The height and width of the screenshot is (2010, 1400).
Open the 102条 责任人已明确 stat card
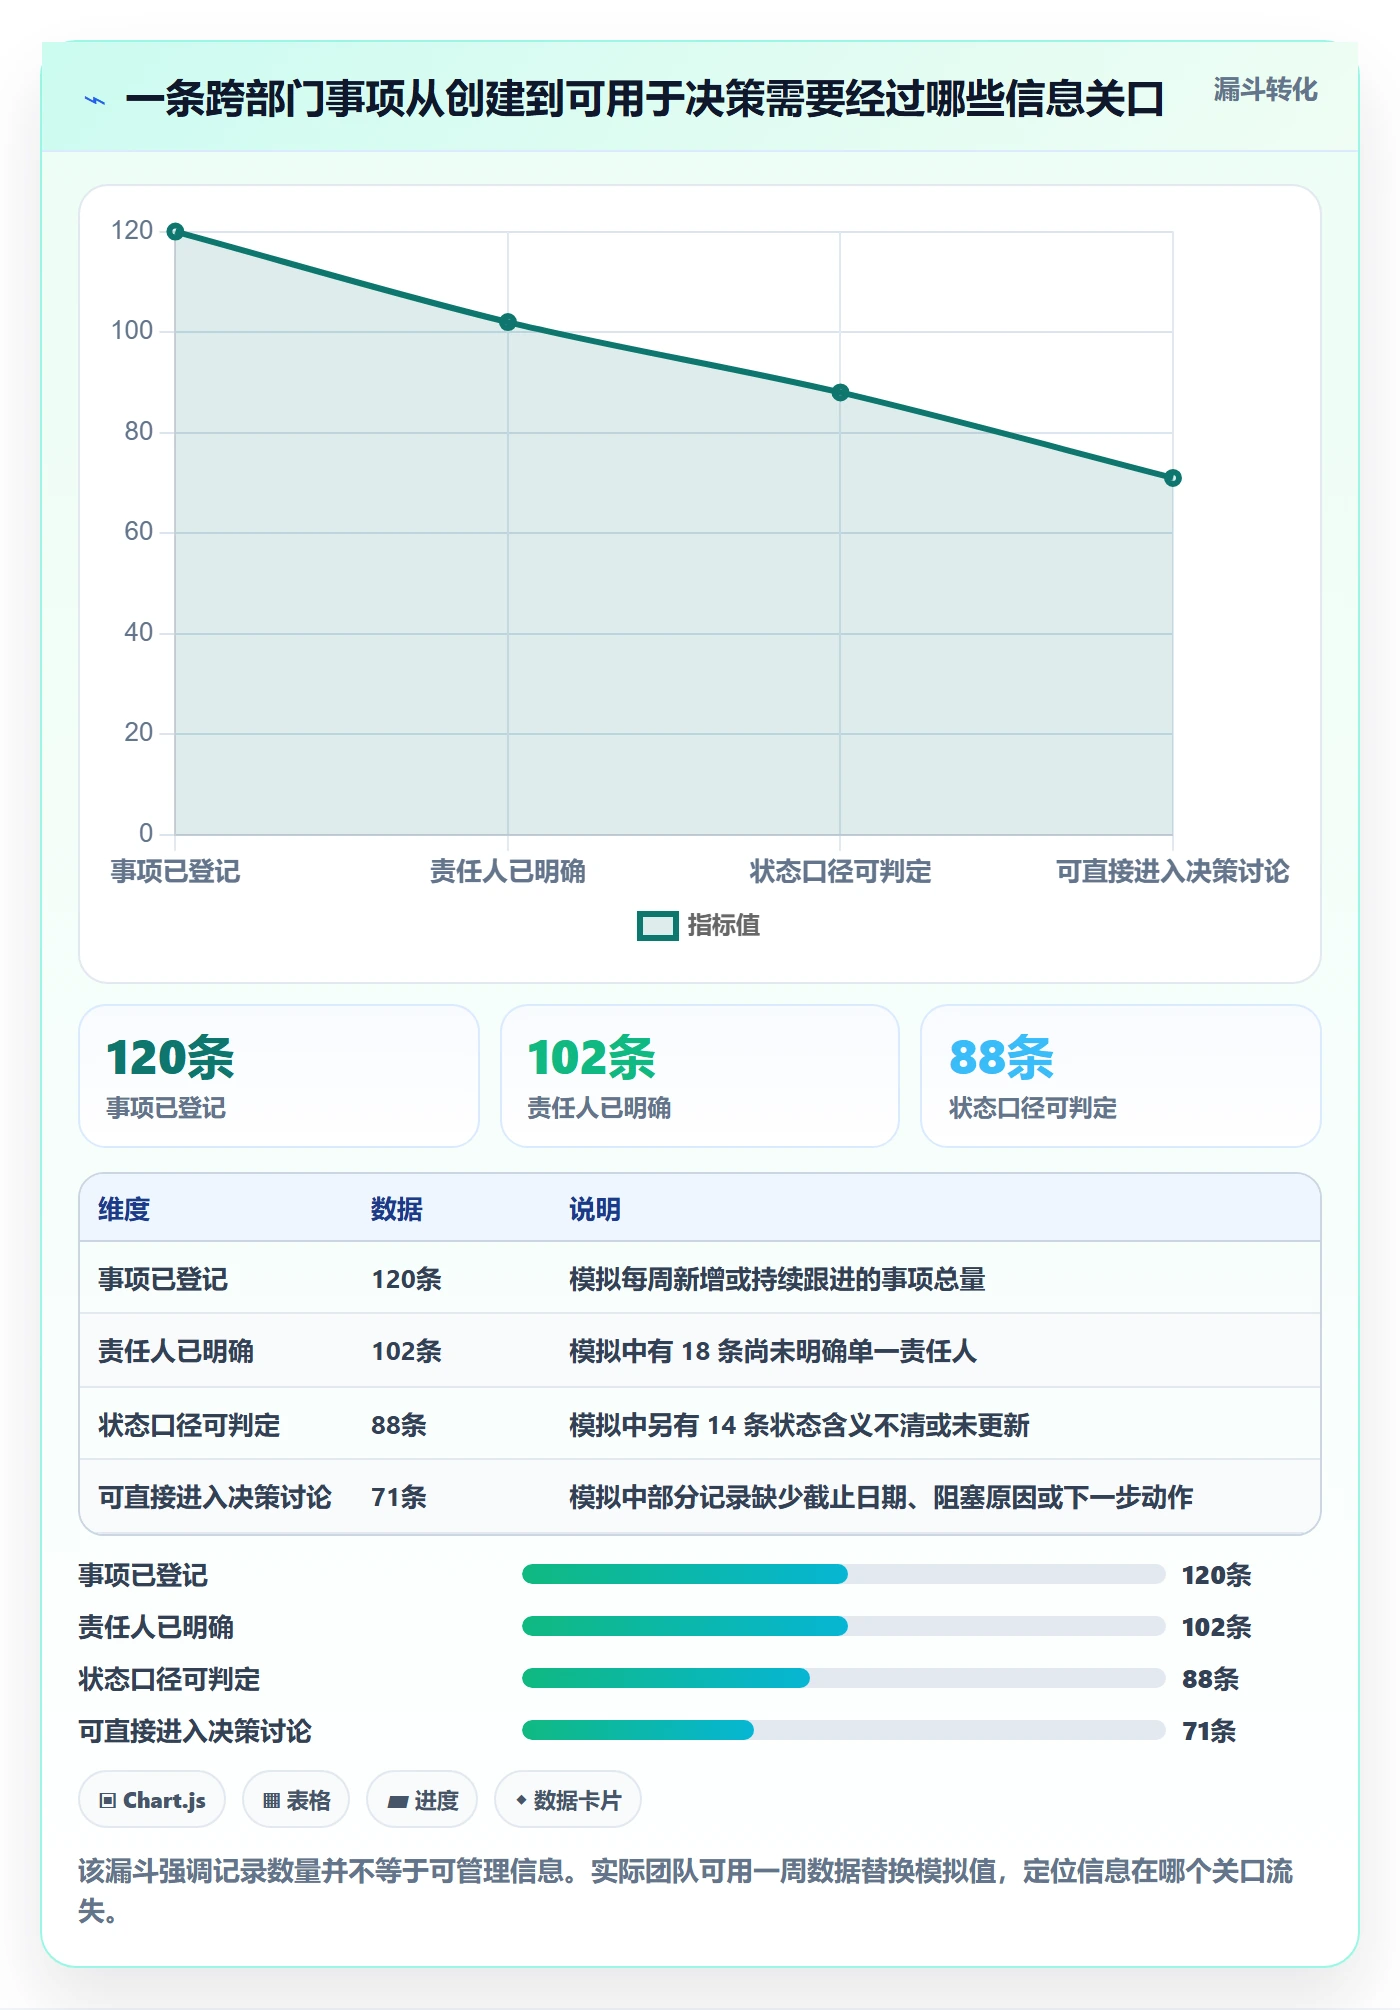click(700, 1076)
